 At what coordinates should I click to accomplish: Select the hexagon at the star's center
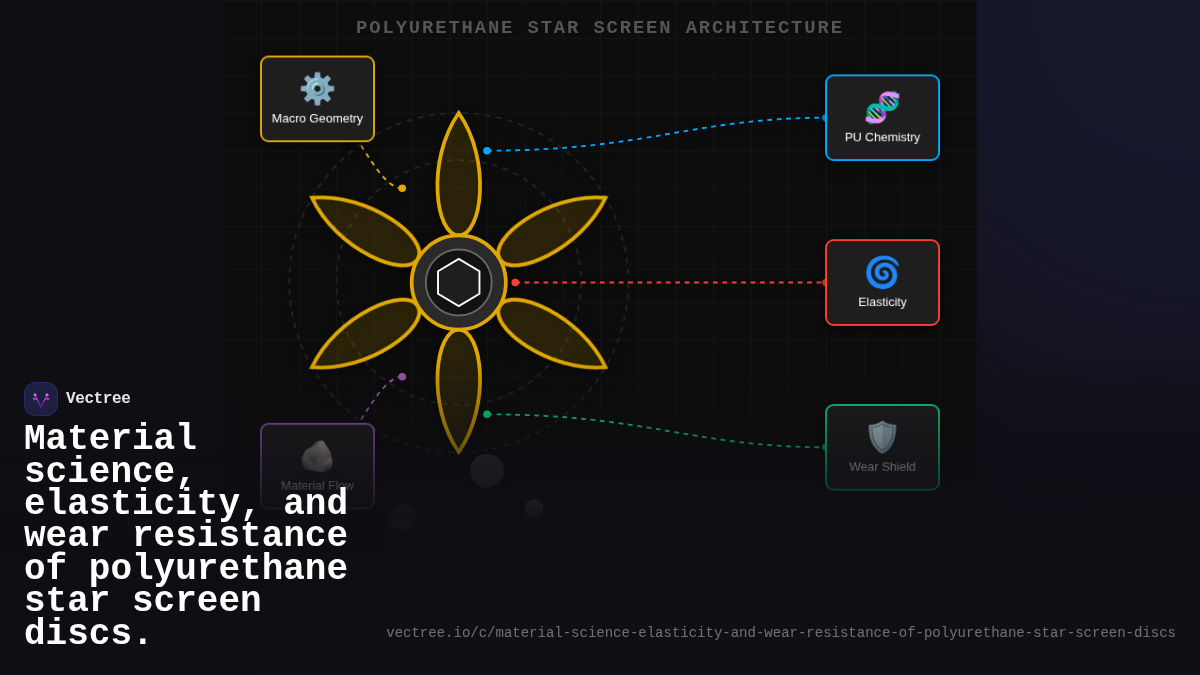pos(459,282)
